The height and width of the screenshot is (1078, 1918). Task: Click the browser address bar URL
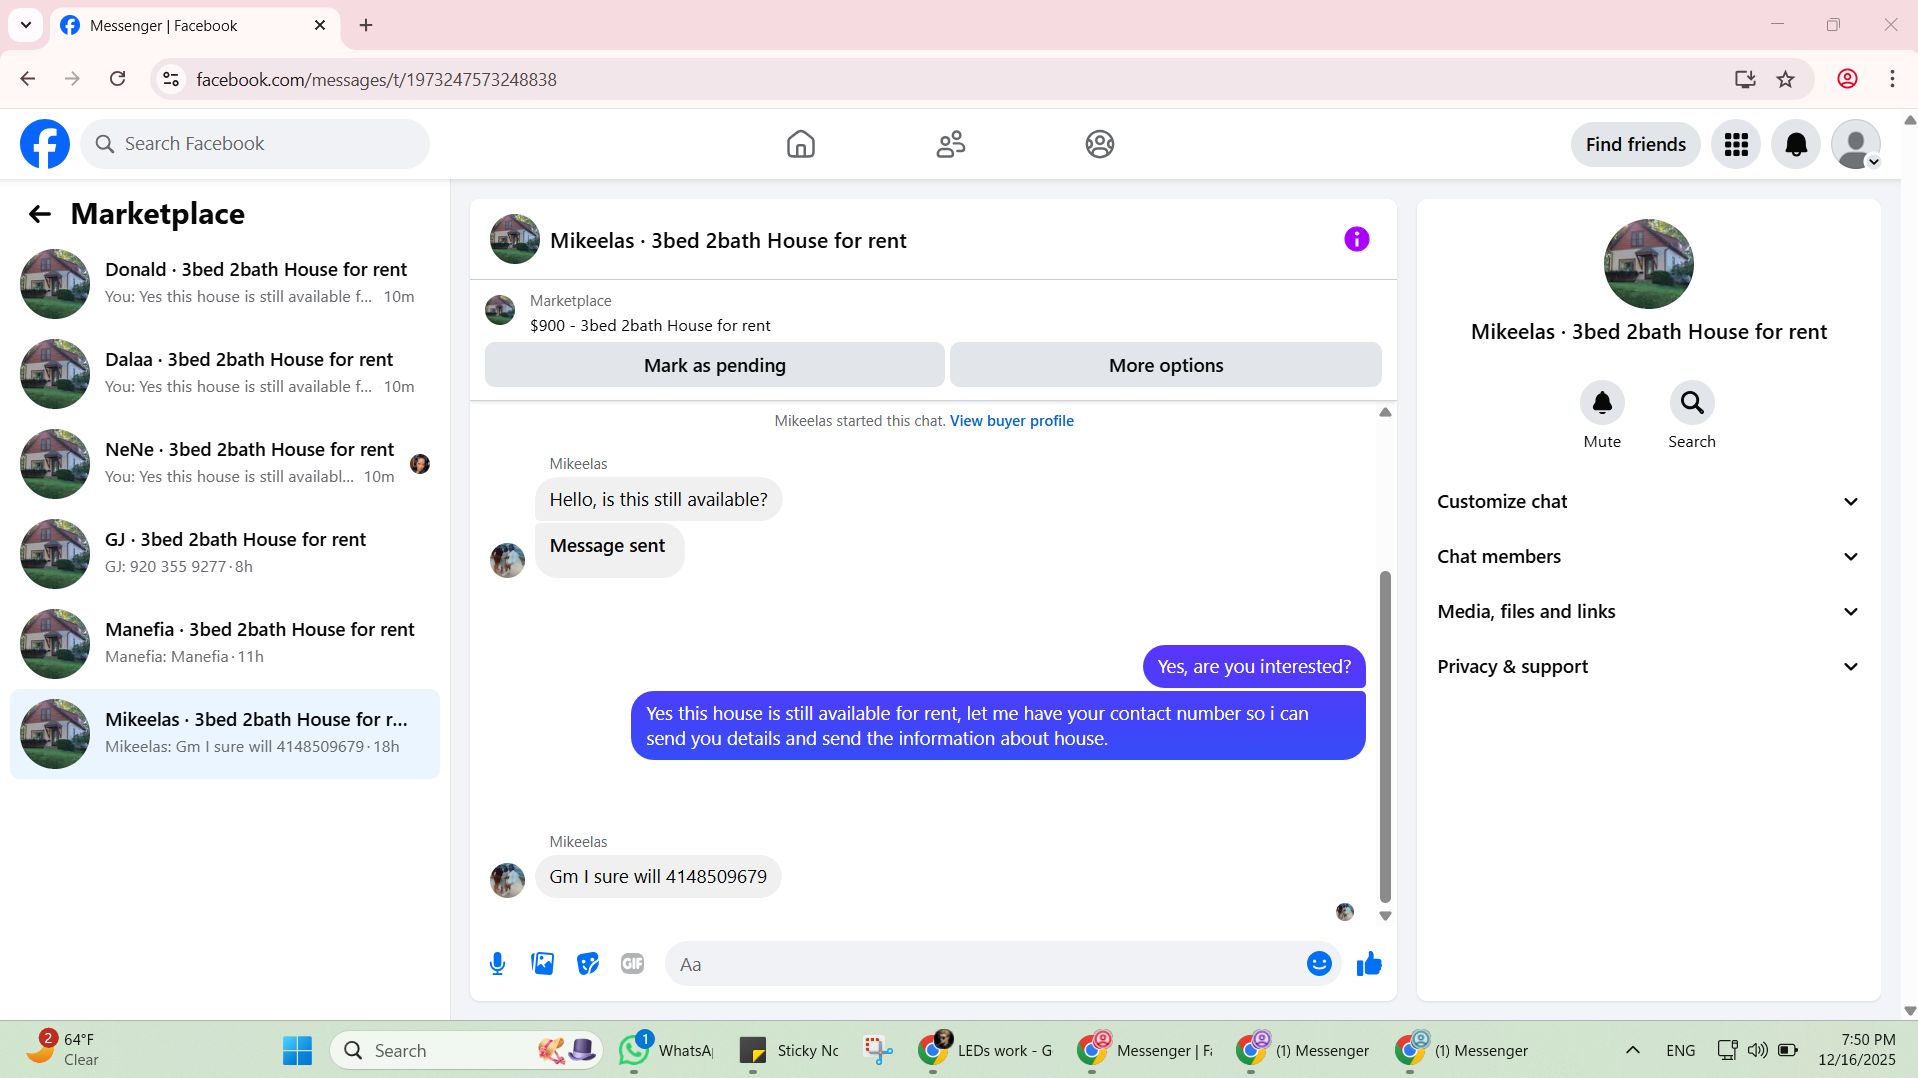376,79
